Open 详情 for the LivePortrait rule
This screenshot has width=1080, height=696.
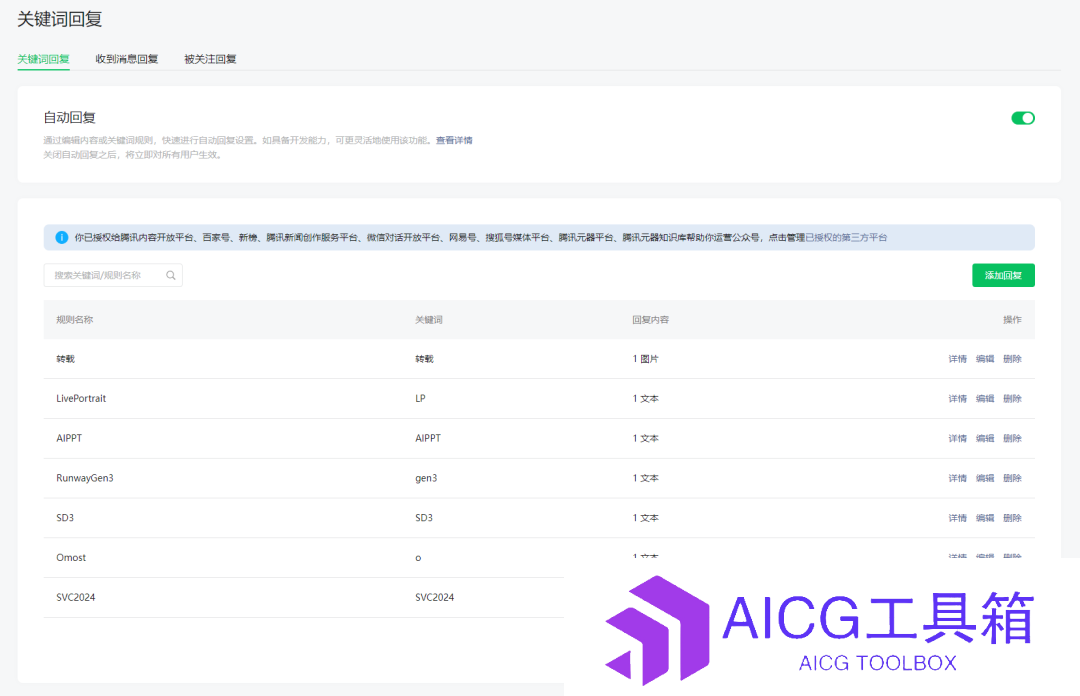coord(957,399)
